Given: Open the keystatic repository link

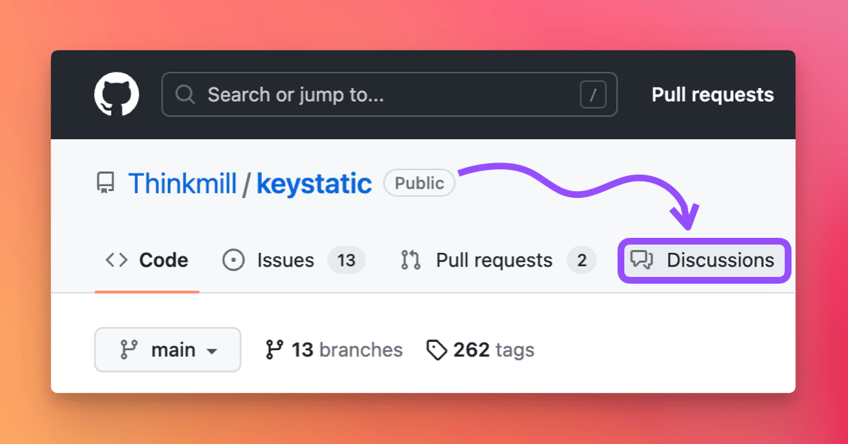Looking at the screenshot, I should click(314, 183).
